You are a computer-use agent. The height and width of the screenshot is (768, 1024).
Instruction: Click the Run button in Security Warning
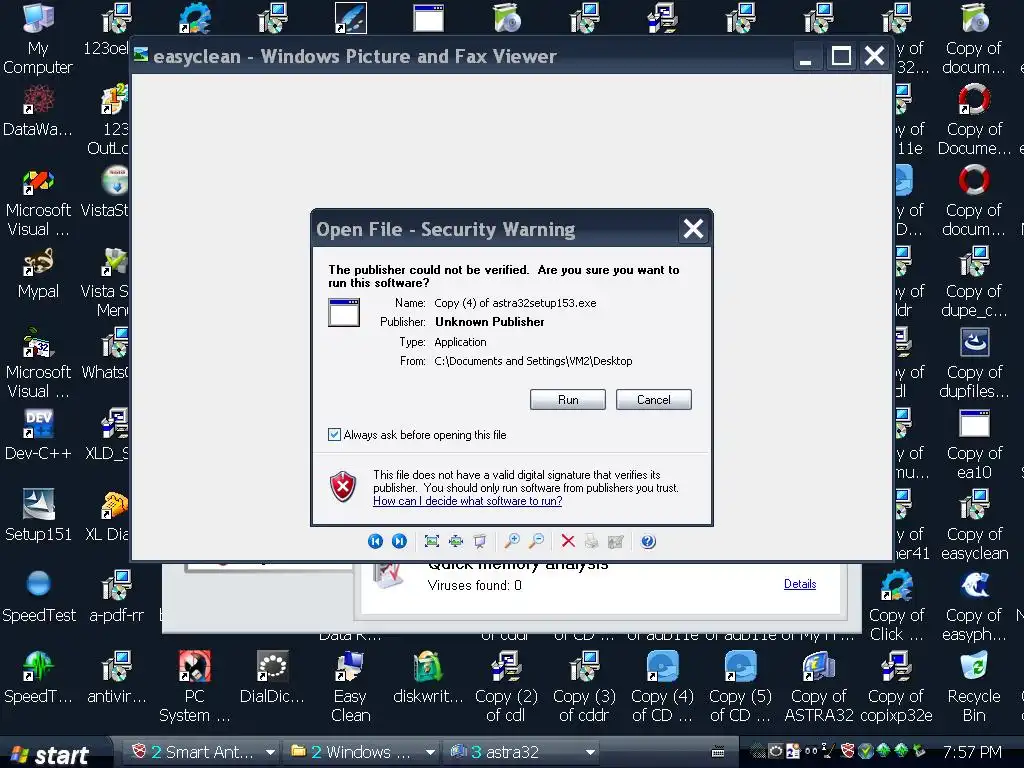click(x=568, y=400)
